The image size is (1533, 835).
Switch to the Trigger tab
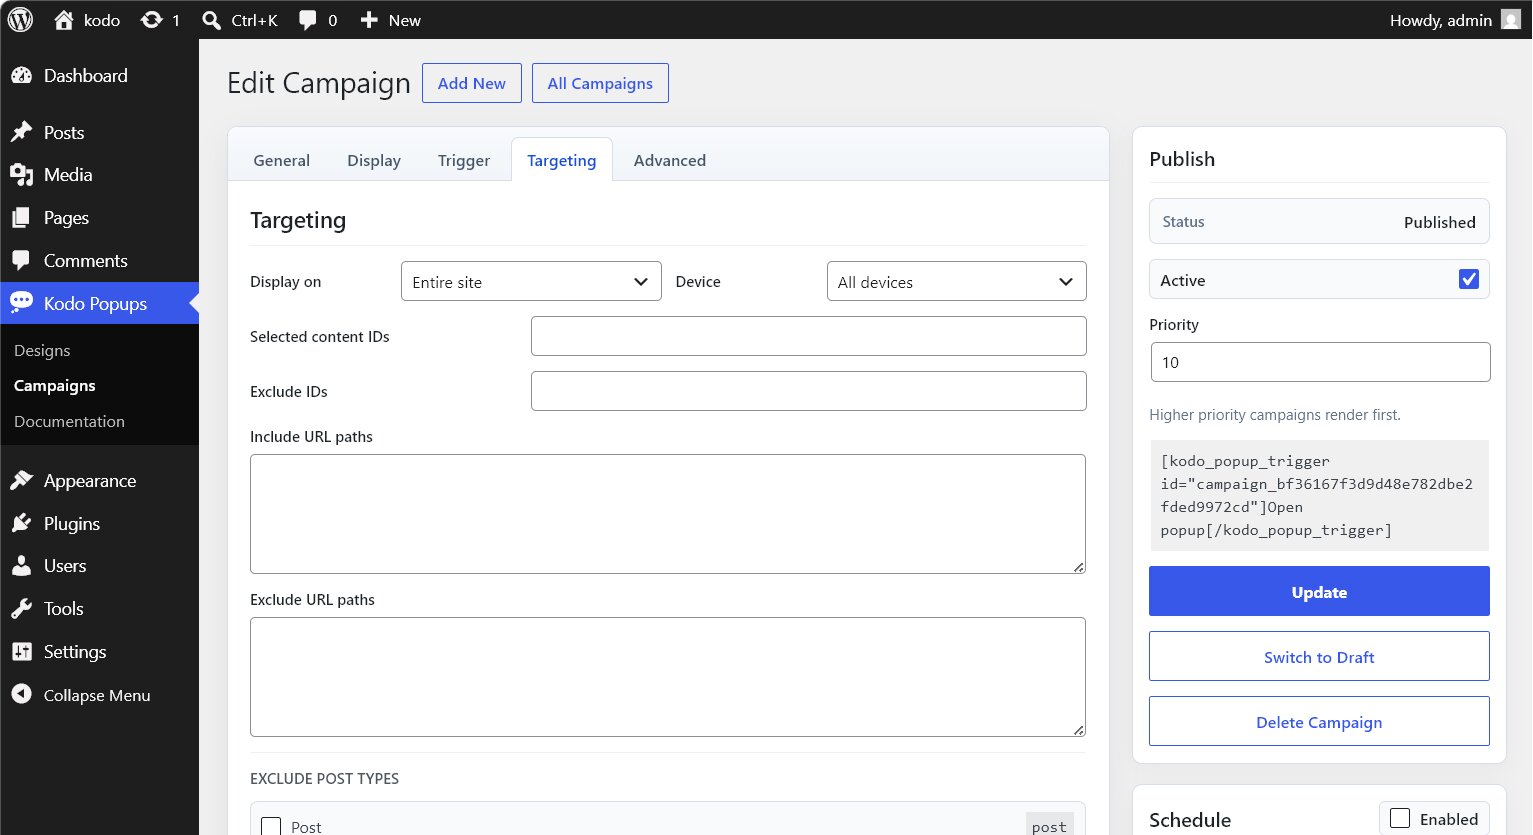point(464,161)
